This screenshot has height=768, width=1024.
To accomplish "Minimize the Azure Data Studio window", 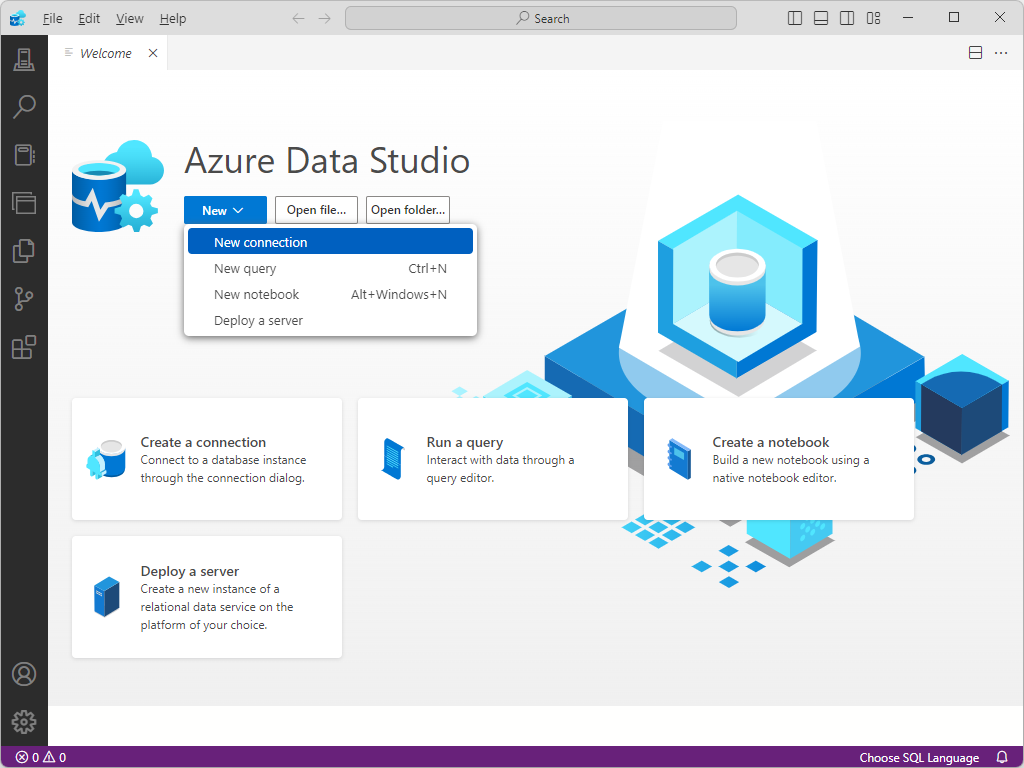I will coord(908,18).
